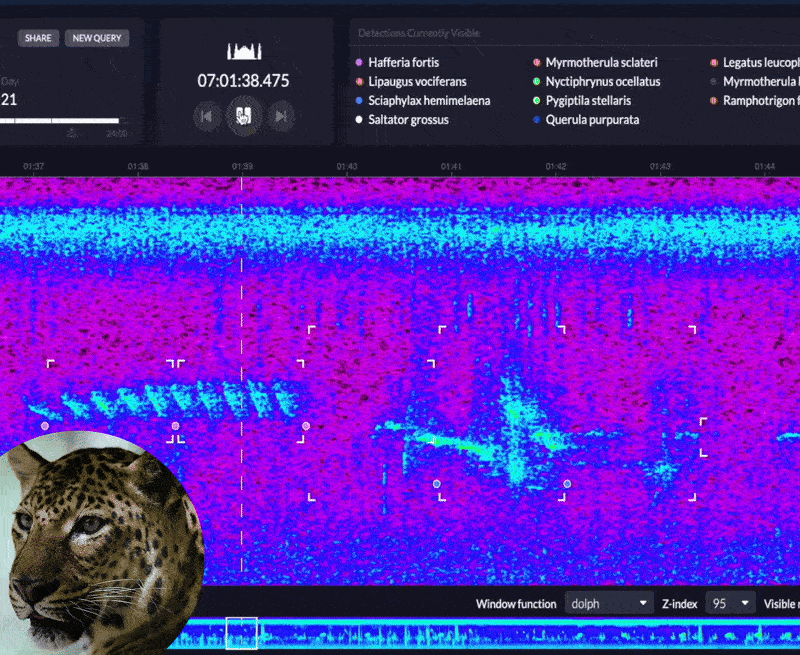Start a NEW QUERY
Viewport: 800px width, 655px height.
pos(97,38)
